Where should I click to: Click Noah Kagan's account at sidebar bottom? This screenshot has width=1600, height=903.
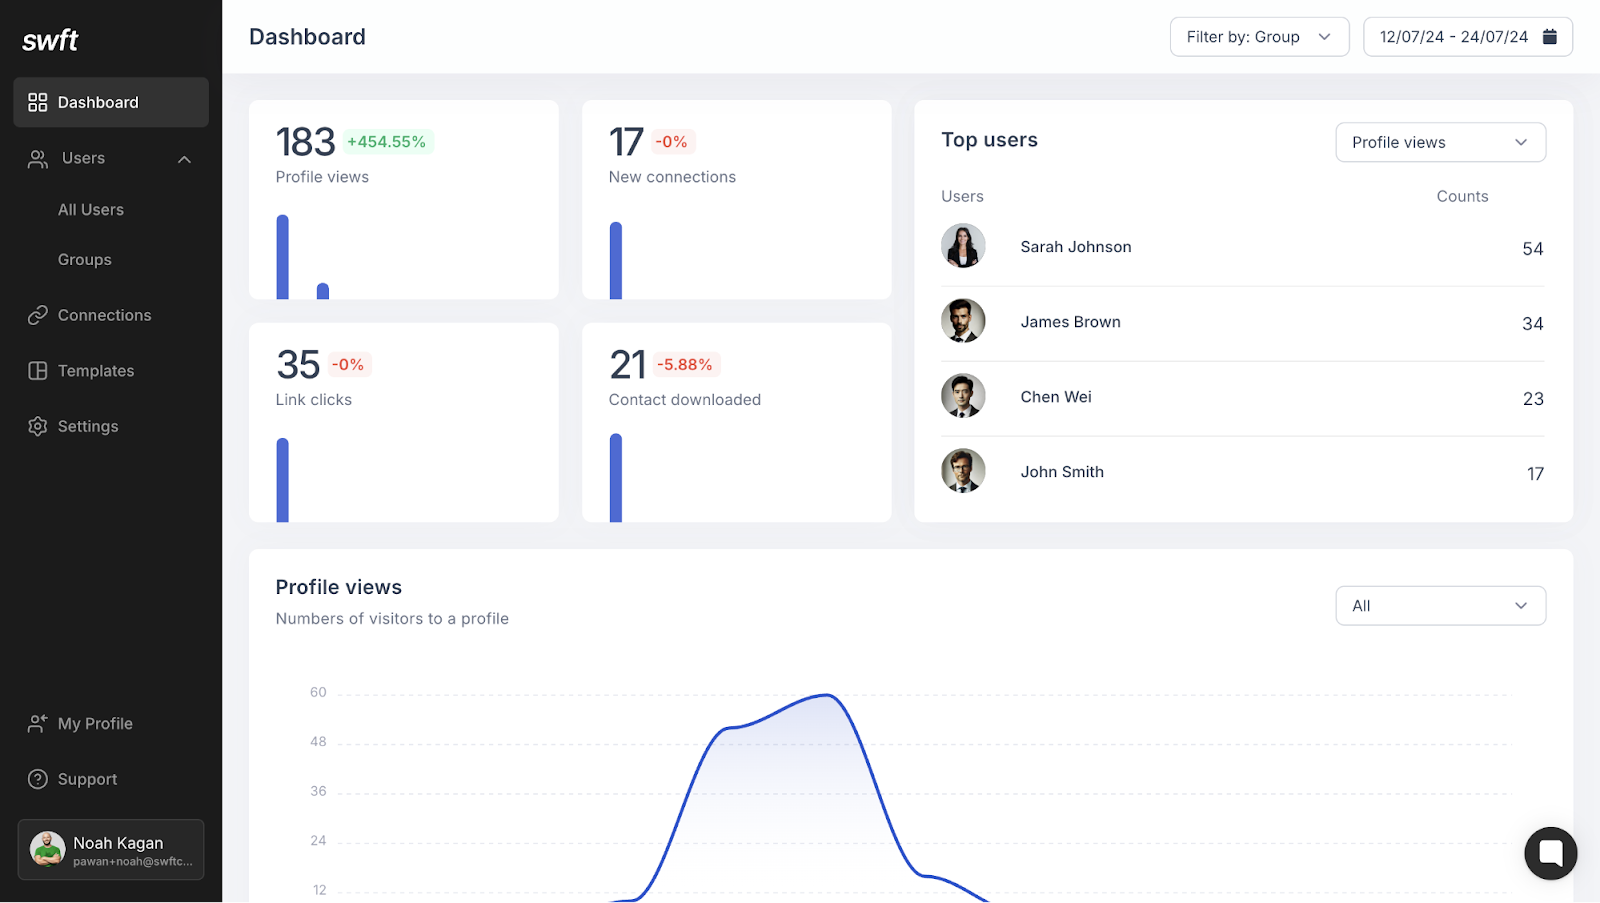110,849
